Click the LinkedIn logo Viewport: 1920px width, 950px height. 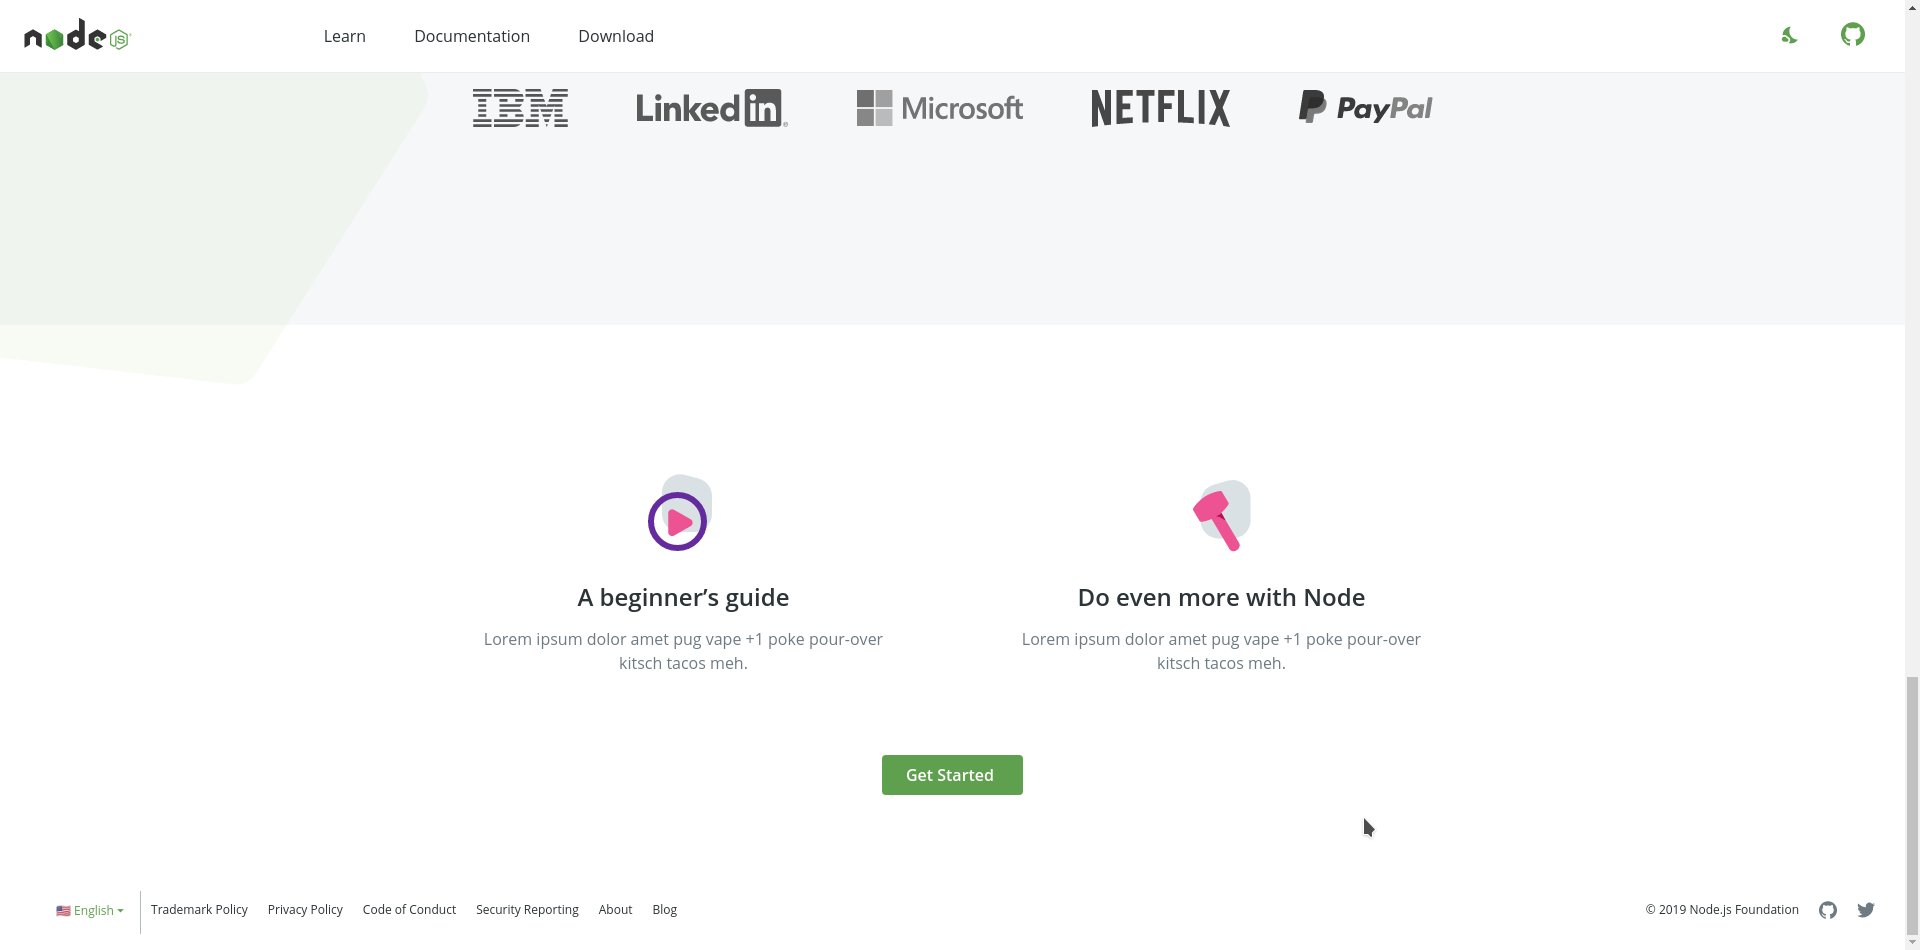coord(710,107)
